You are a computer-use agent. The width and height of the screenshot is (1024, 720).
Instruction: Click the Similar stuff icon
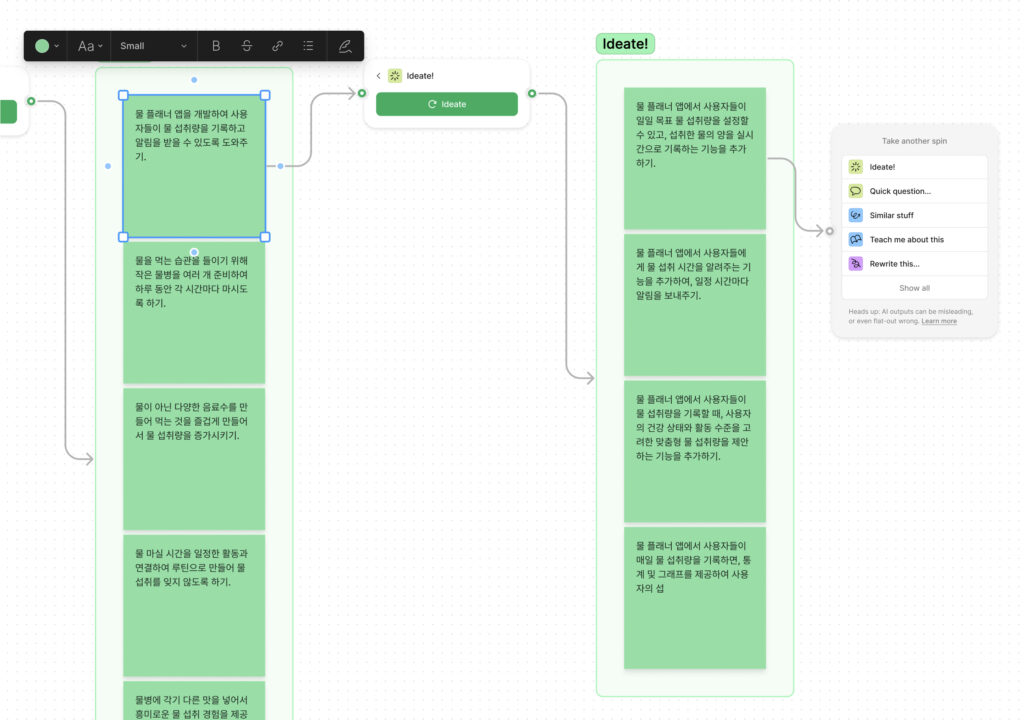(856, 216)
